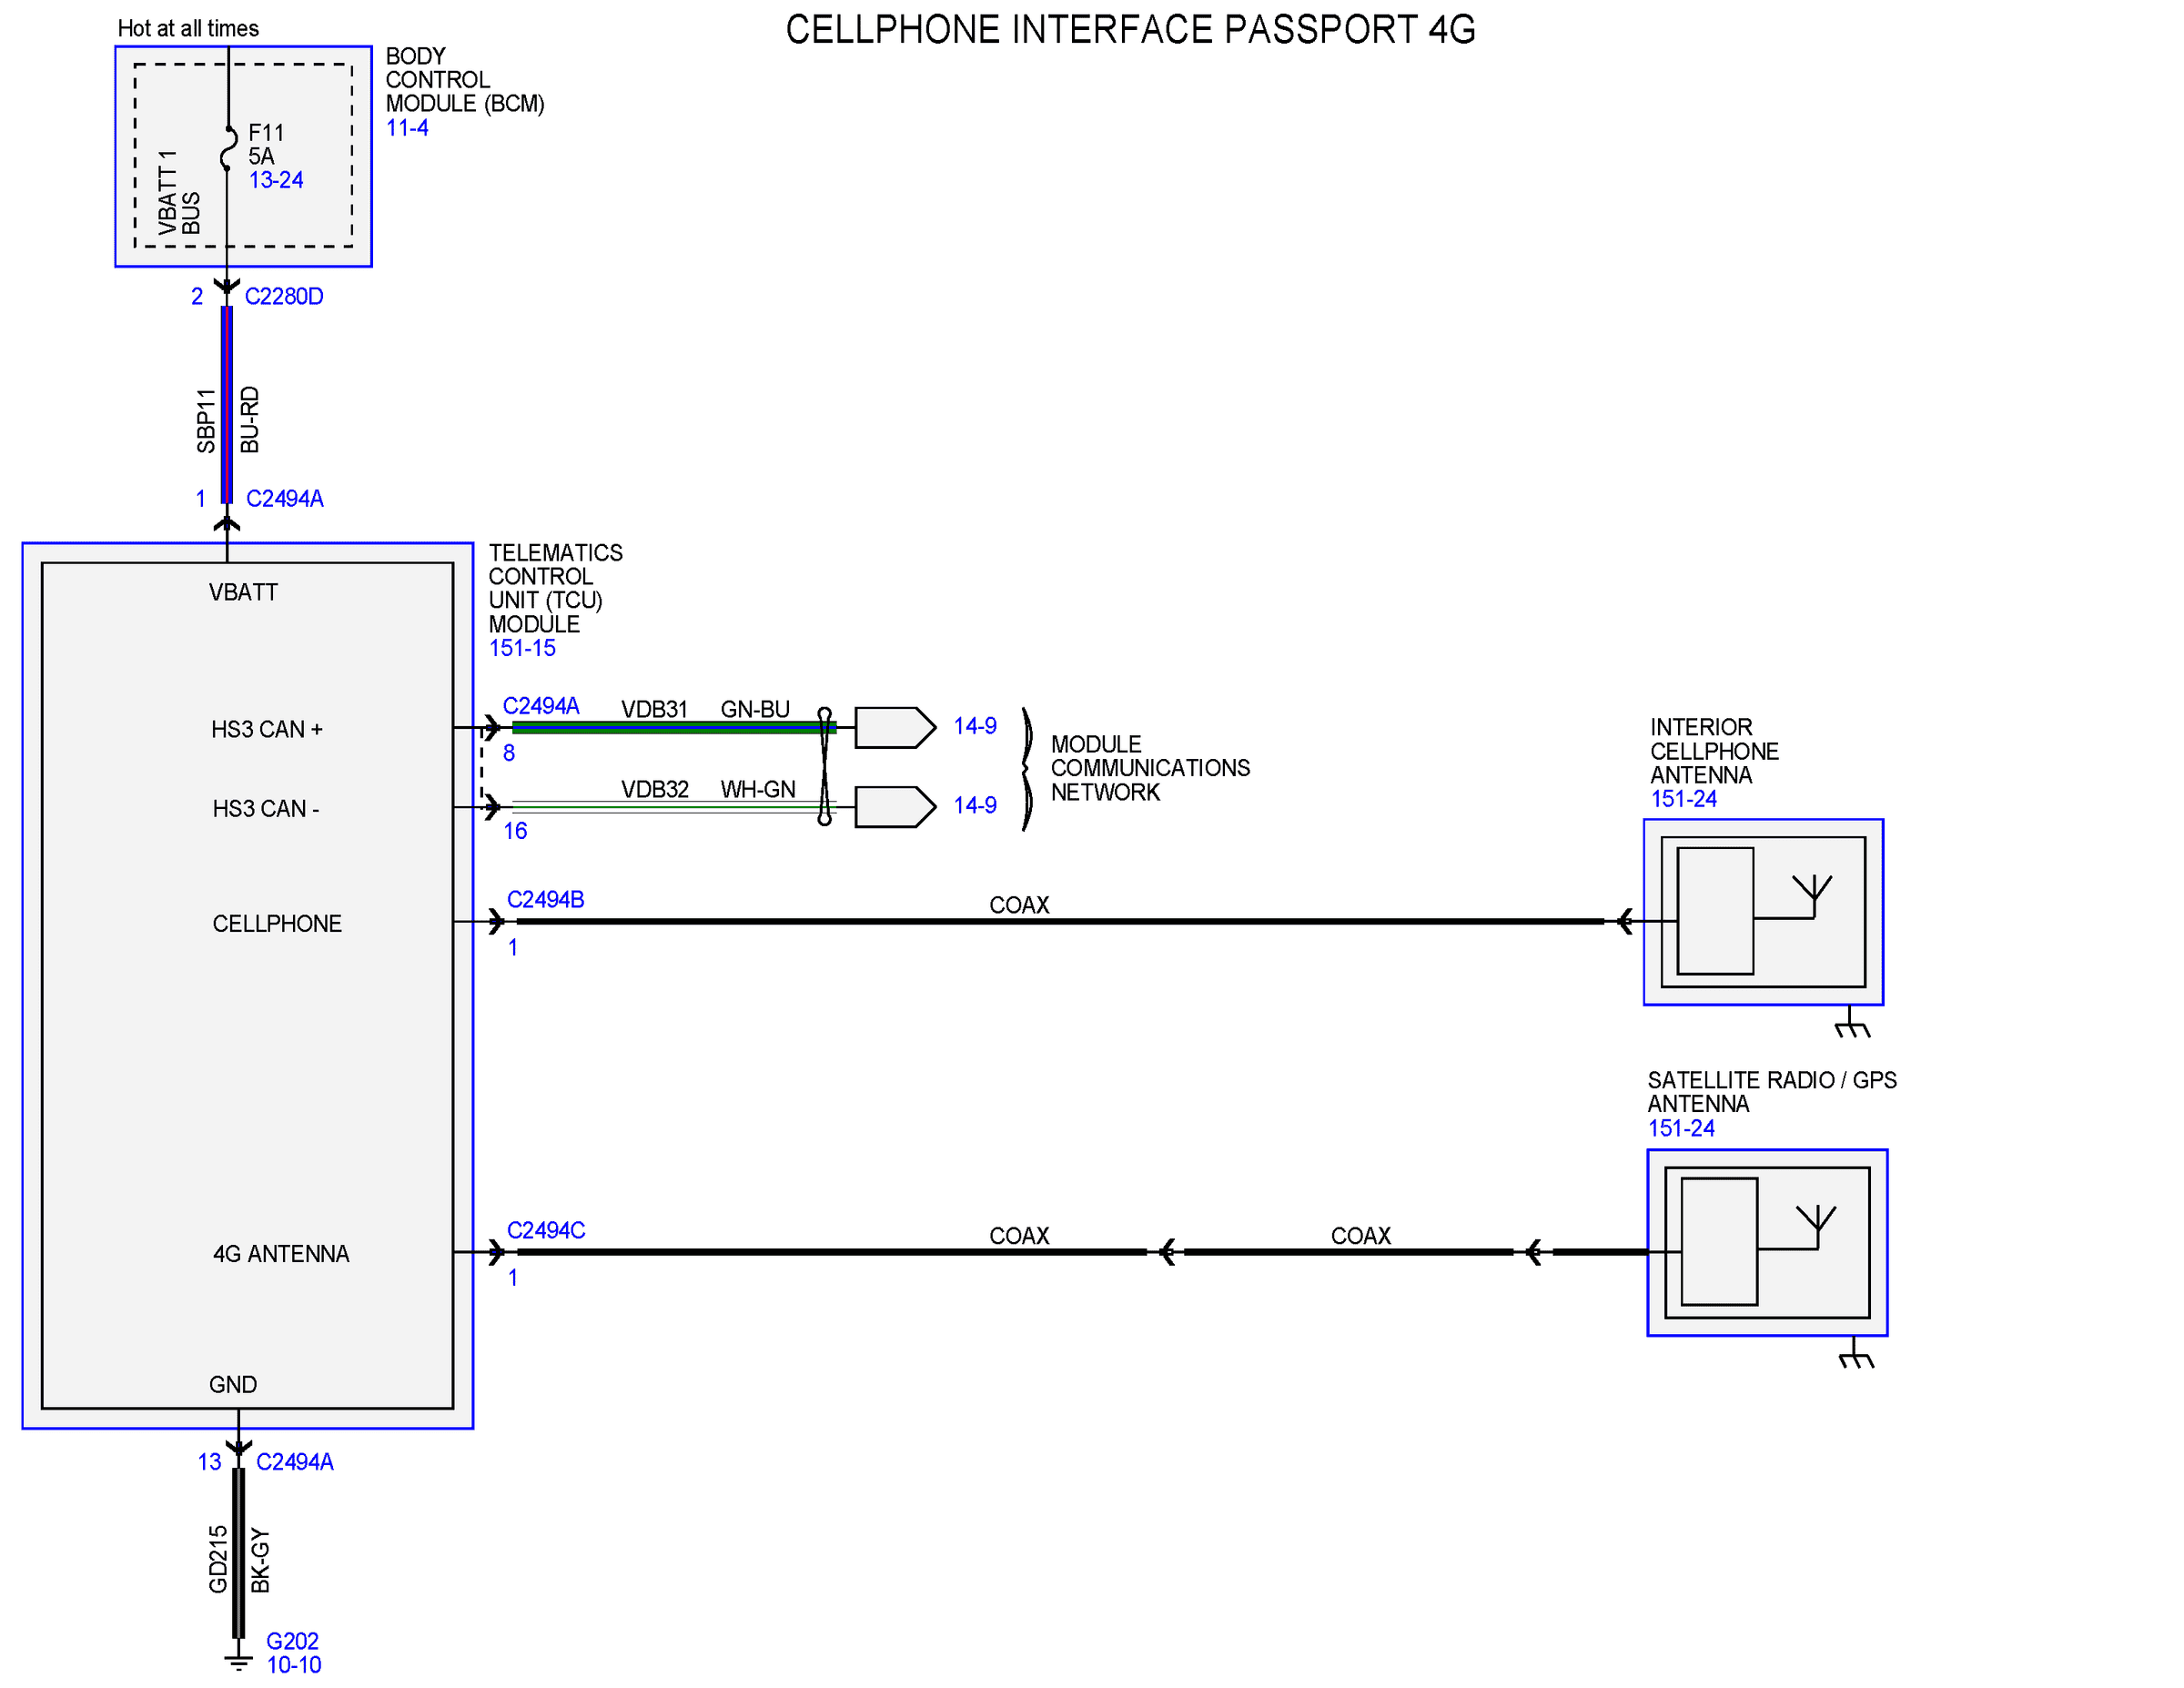Click the 'INTERIOR CELLPHONE ANTENNA' label
This screenshot has width=2184, height=1688.
[x=1714, y=752]
